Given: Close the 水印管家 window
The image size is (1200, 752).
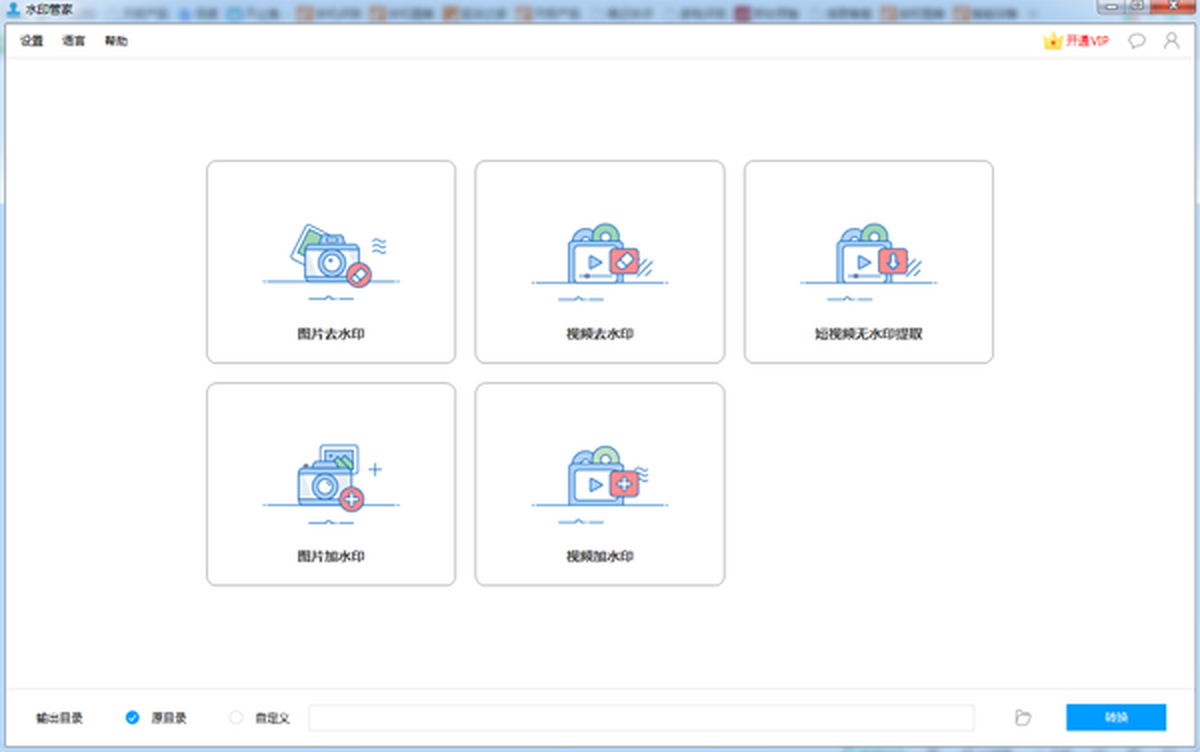Looking at the screenshot, I should tap(1174, 5).
